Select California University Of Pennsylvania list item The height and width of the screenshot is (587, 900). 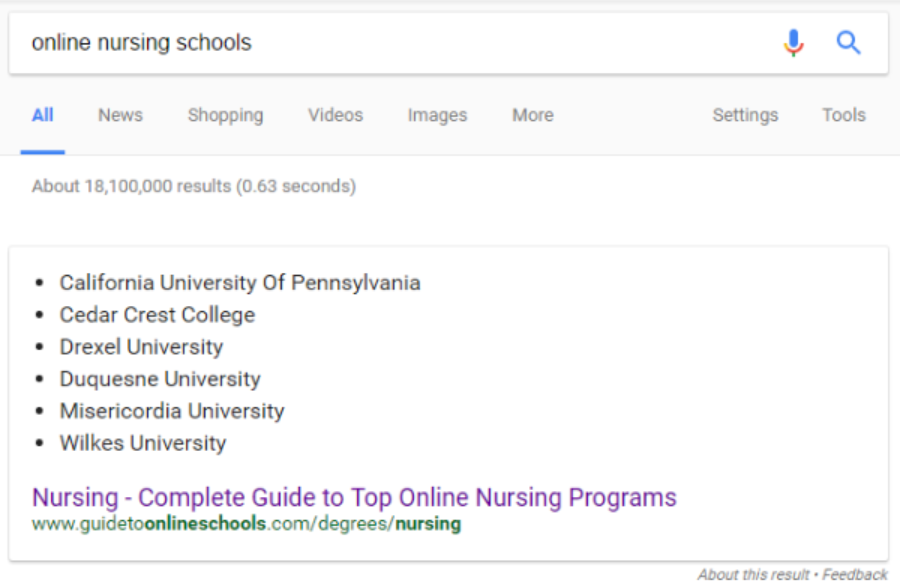point(240,283)
